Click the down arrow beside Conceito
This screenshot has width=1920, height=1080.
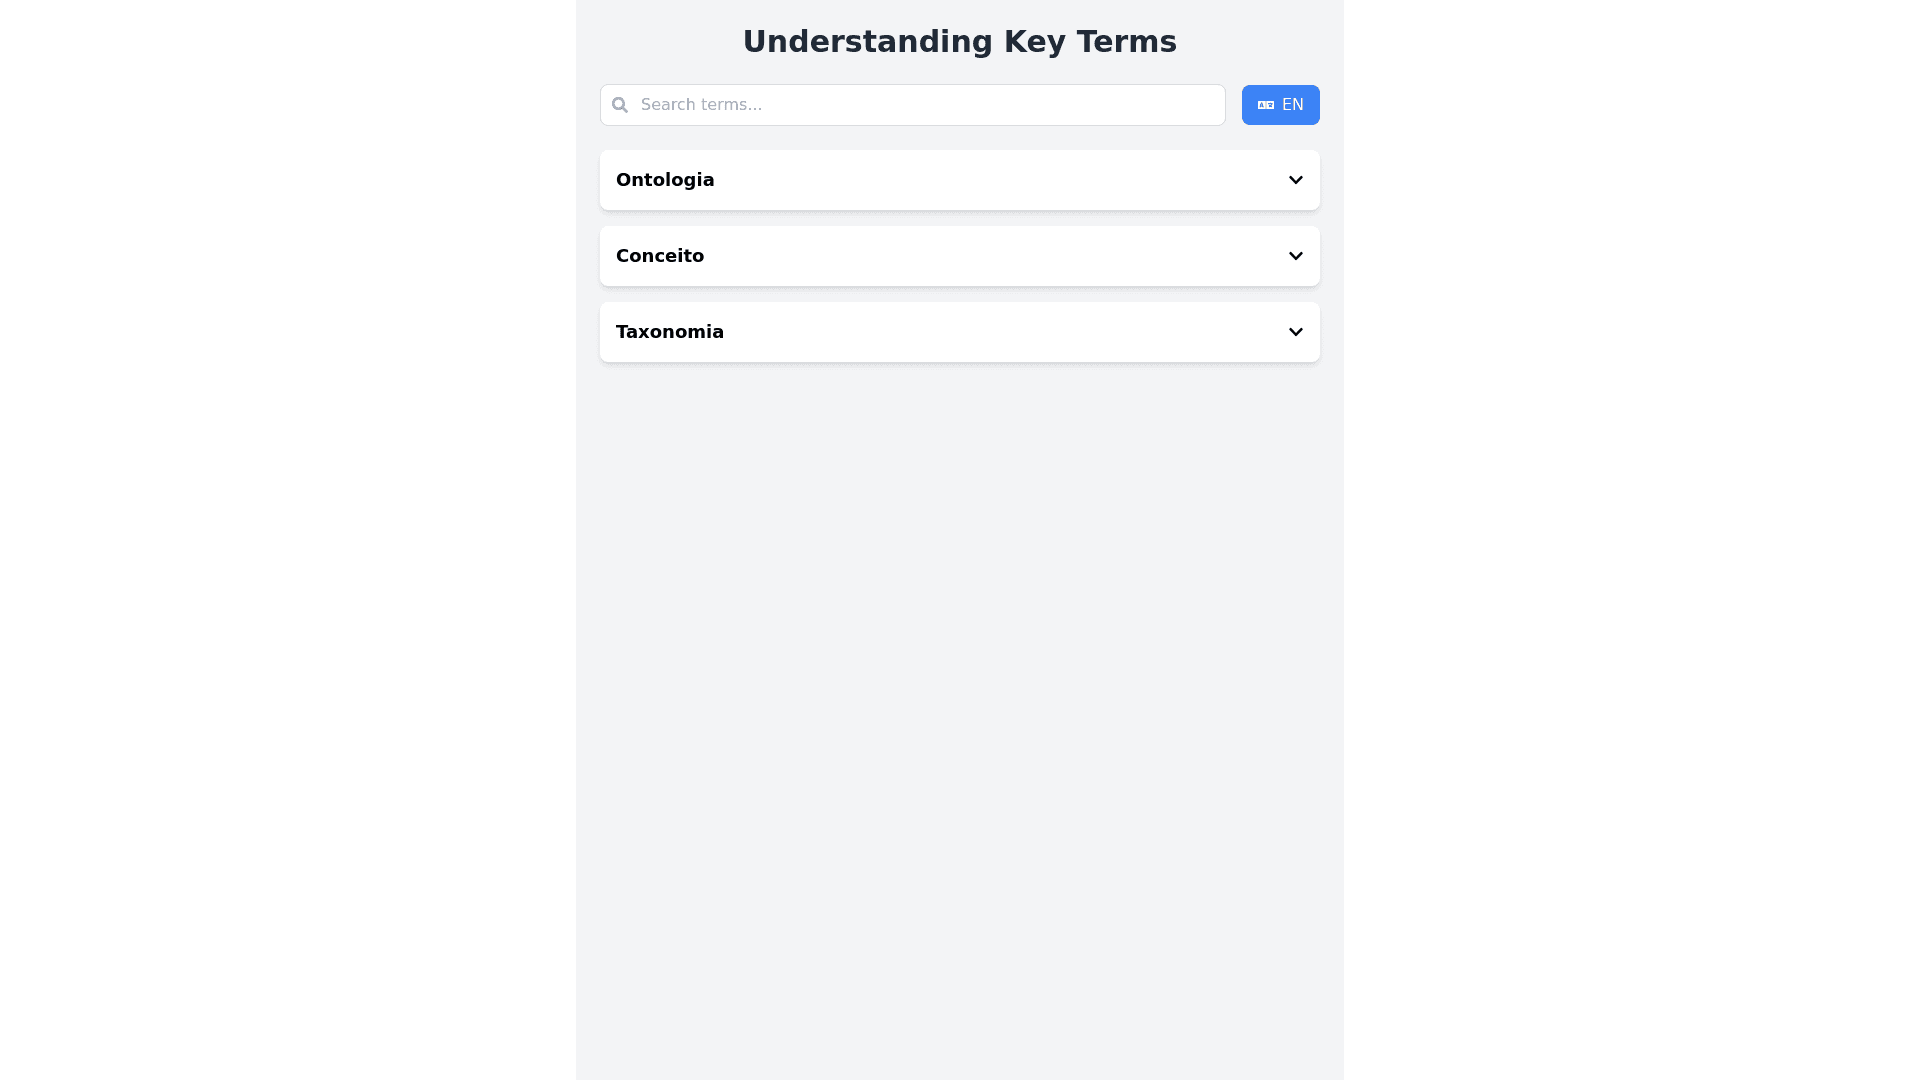point(1295,256)
